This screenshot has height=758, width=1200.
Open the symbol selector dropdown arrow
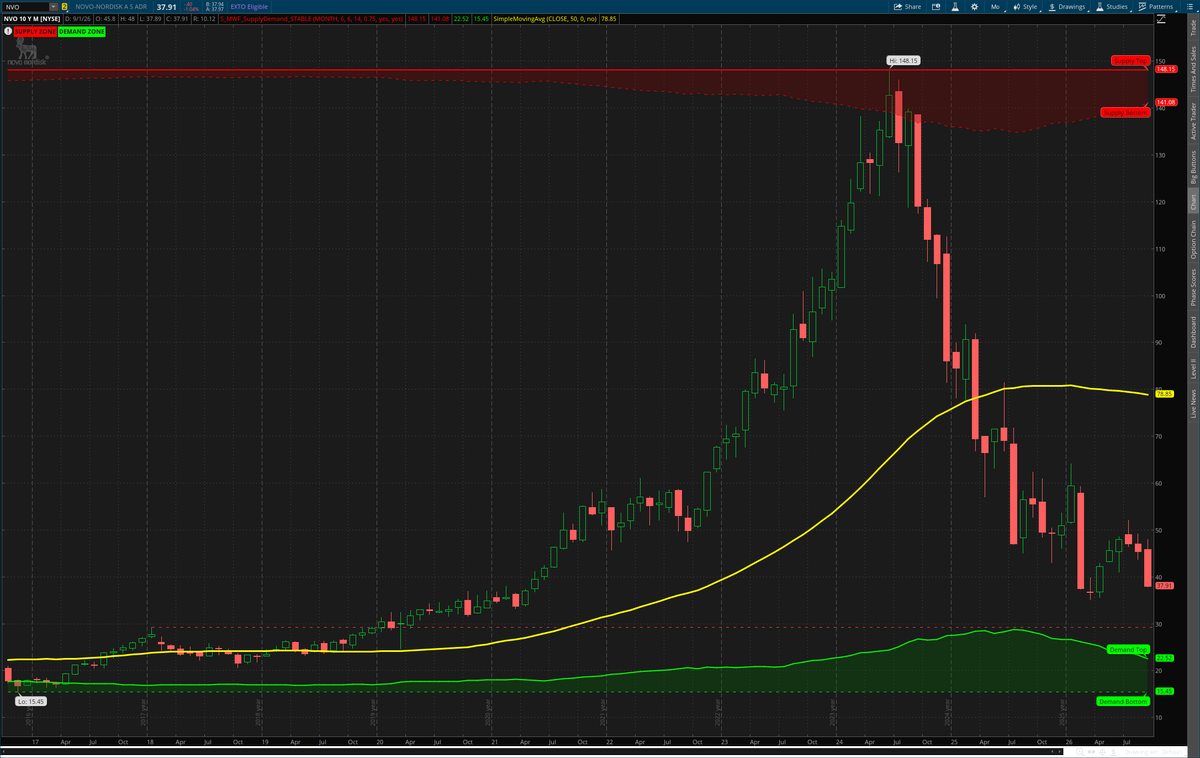click(55, 6)
